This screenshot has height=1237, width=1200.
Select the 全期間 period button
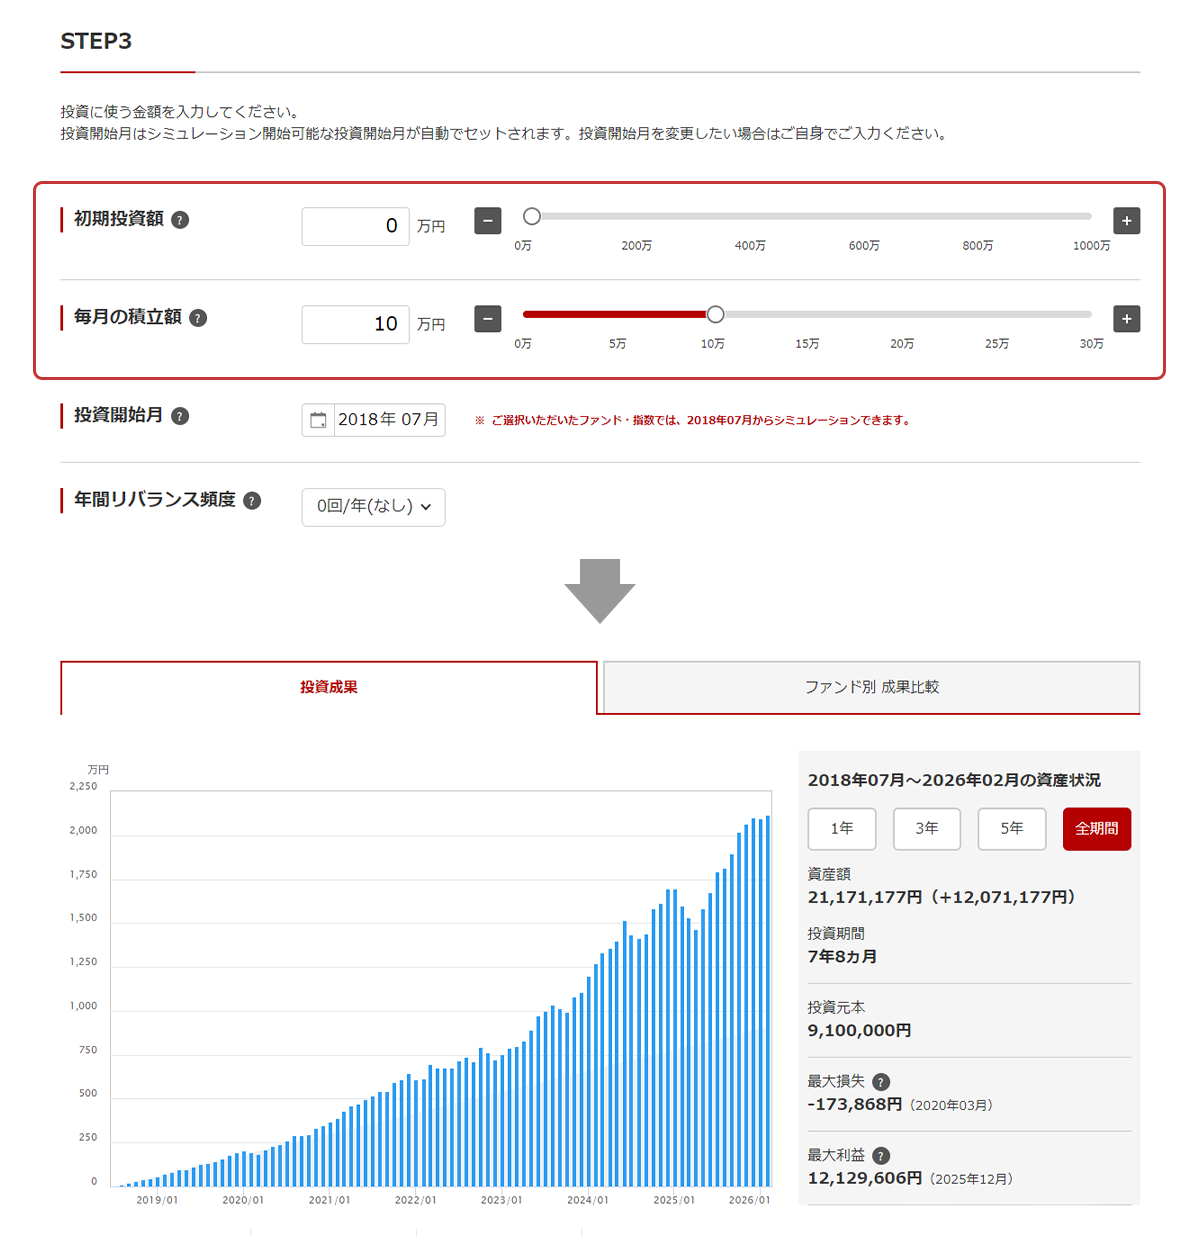[x=1097, y=829]
